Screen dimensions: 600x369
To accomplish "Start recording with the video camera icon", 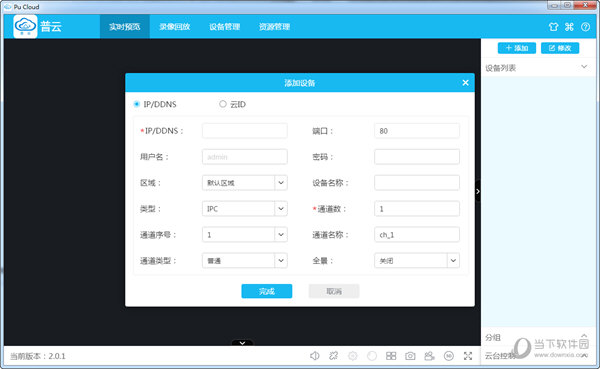I will [429, 356].
